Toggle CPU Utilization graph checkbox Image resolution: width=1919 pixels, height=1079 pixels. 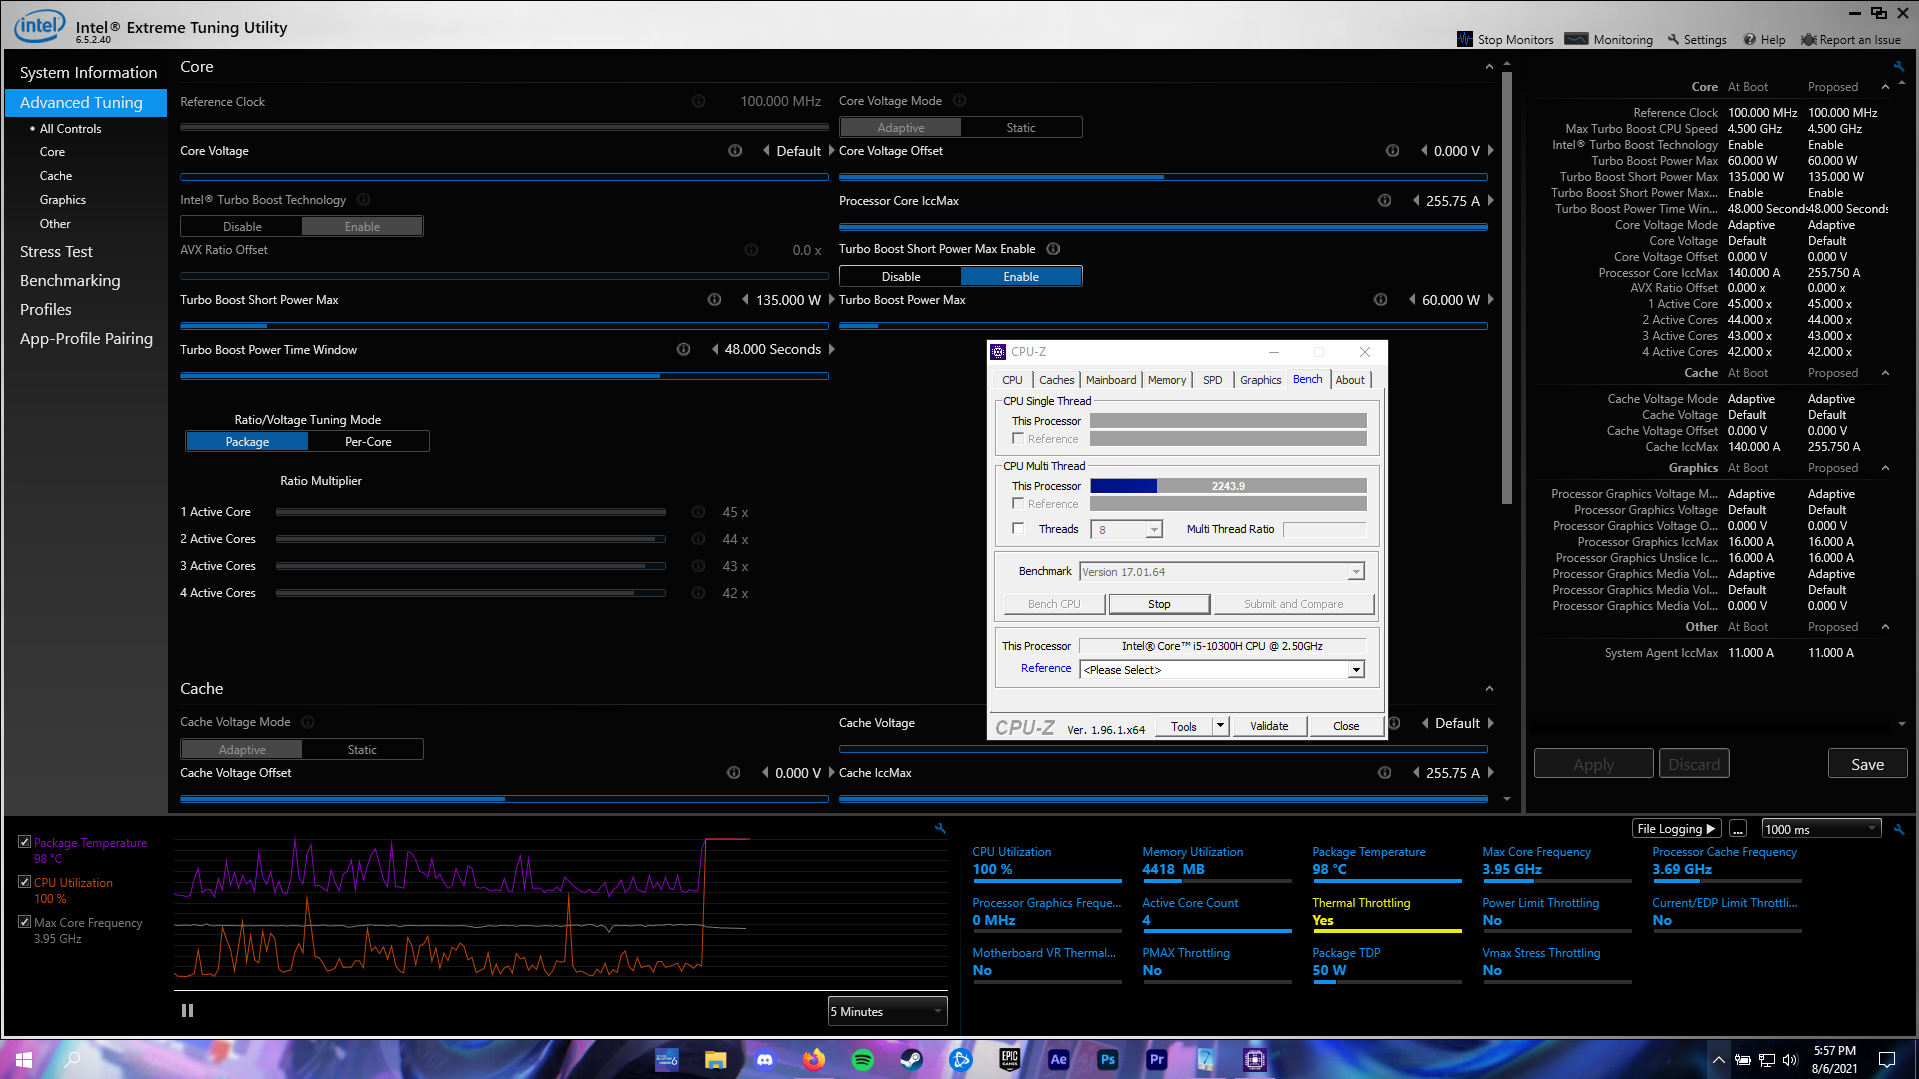point(25,882)
